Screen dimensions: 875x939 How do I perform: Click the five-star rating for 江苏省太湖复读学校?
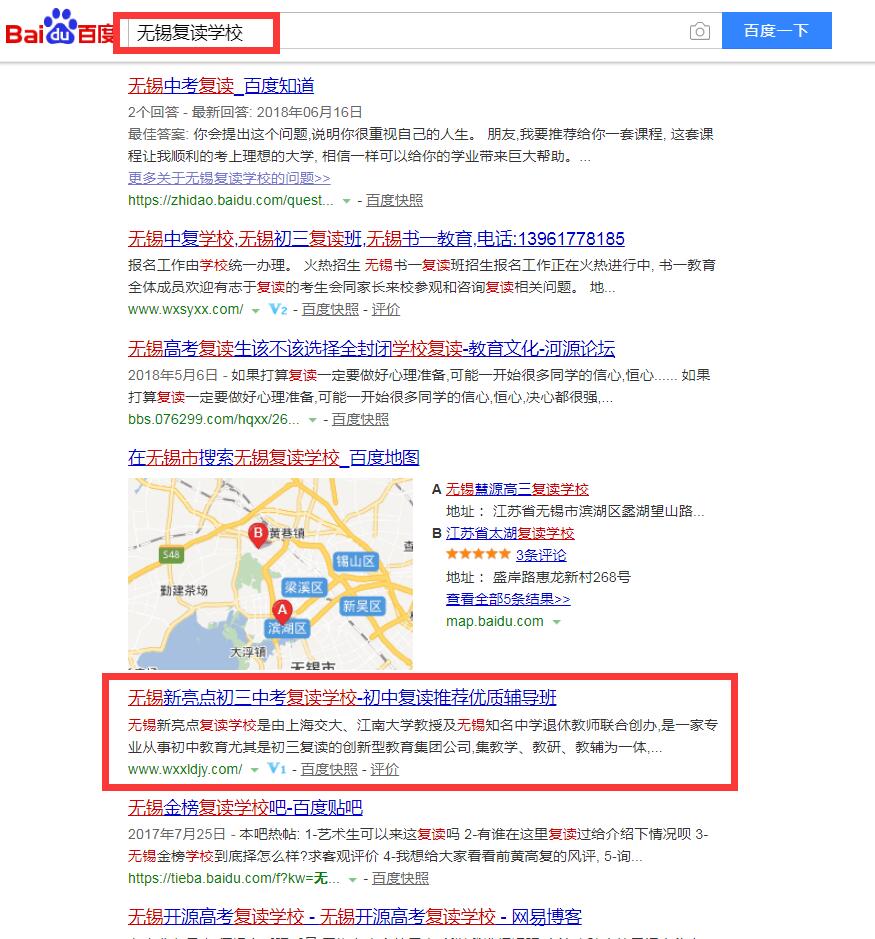477,555
